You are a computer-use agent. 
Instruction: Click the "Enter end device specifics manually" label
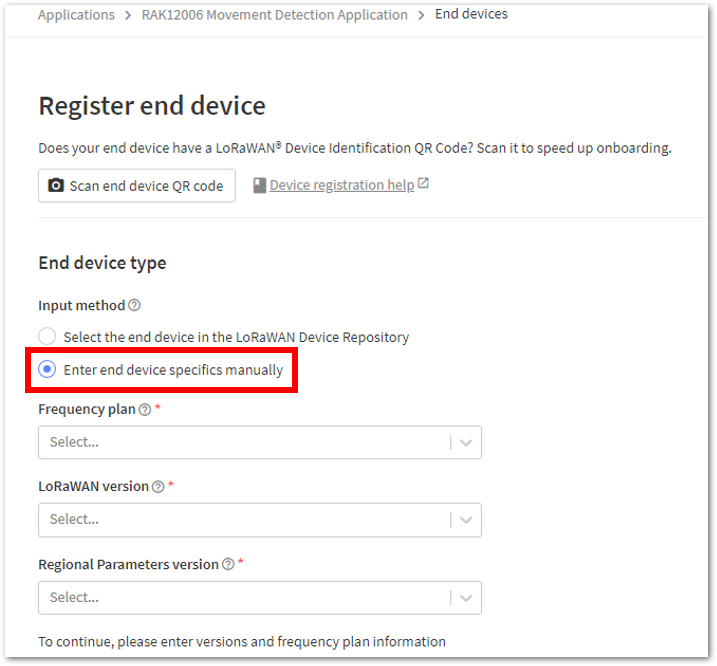click(173, 370)
